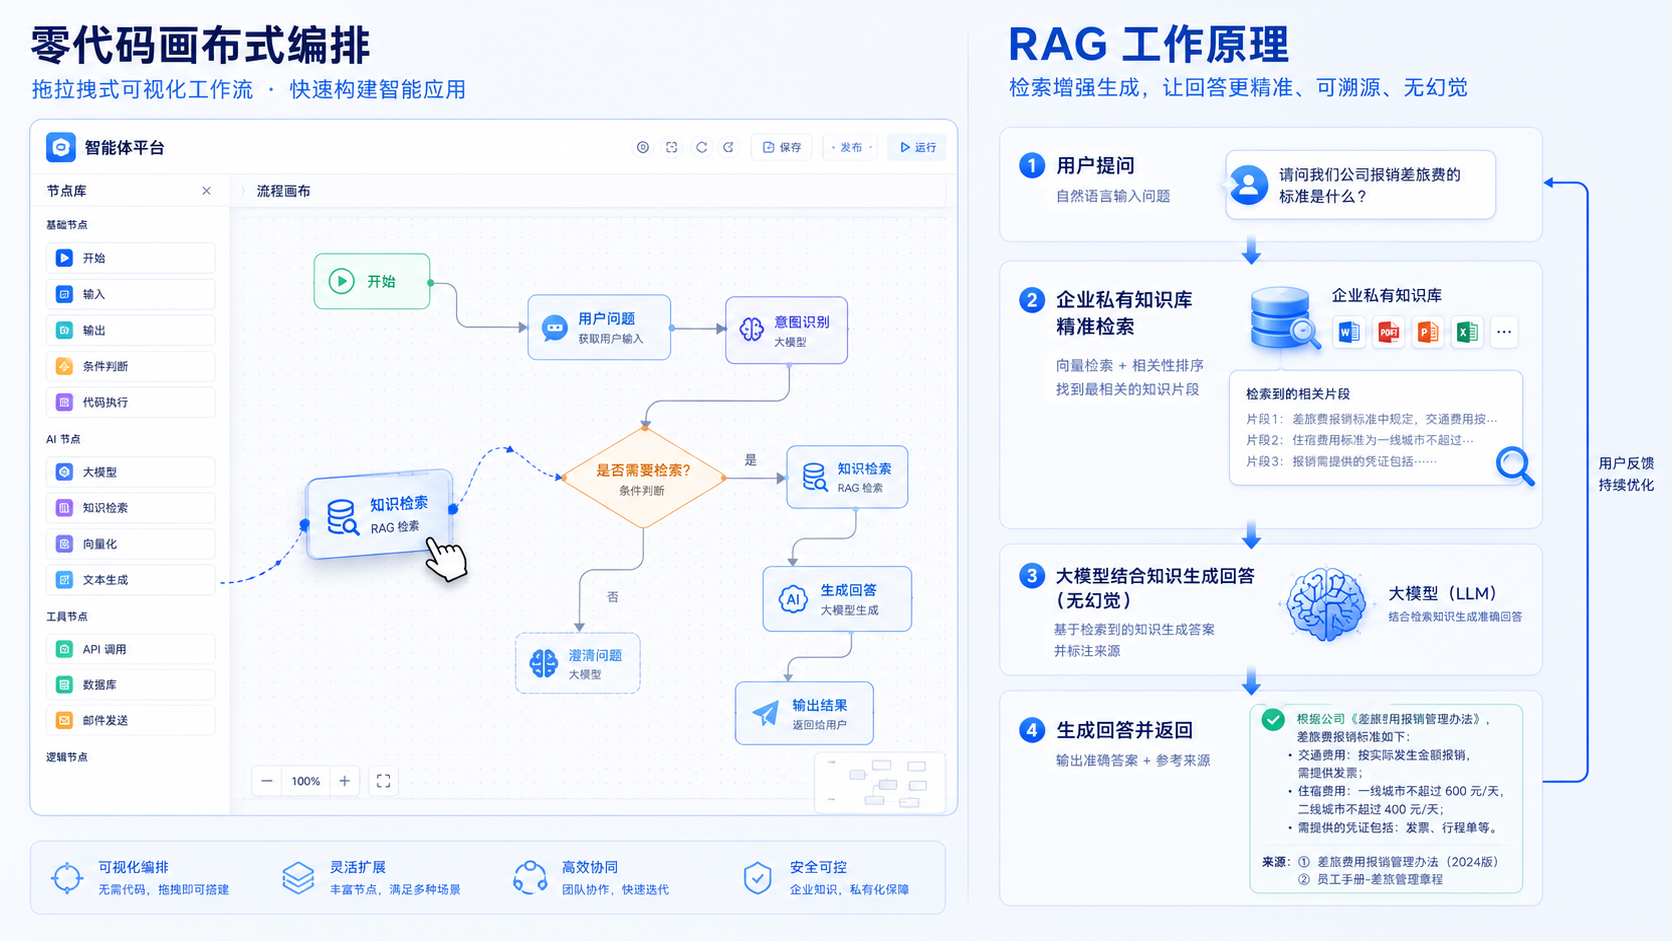Select the green 开始 node on the canvas
The width and height of the screenshot is (1672, 941).
tap(372, 281)
